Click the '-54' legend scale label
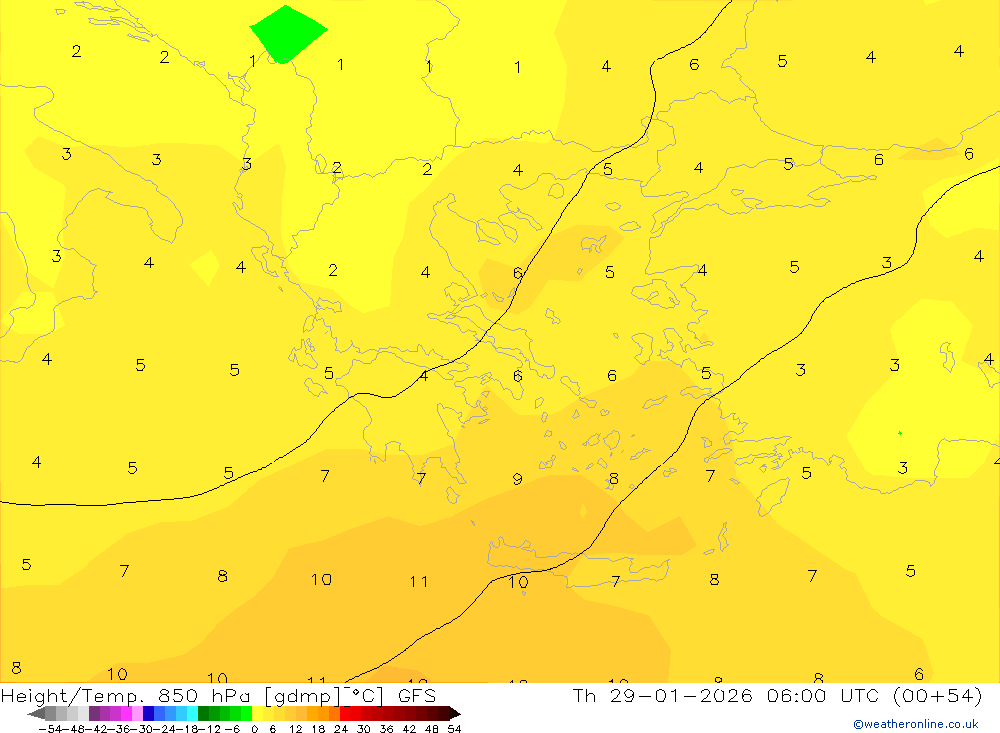Viewport: 1000px width, 733px height. [50, 729]
